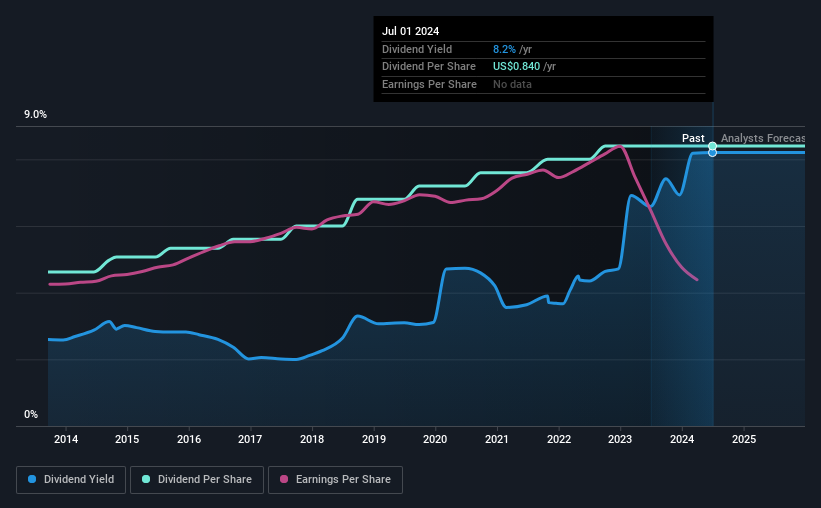Toggle the Dividend Per Share legend button
Image resolution: width=821 pixels, height=508 pixels.
coord(197,480)
